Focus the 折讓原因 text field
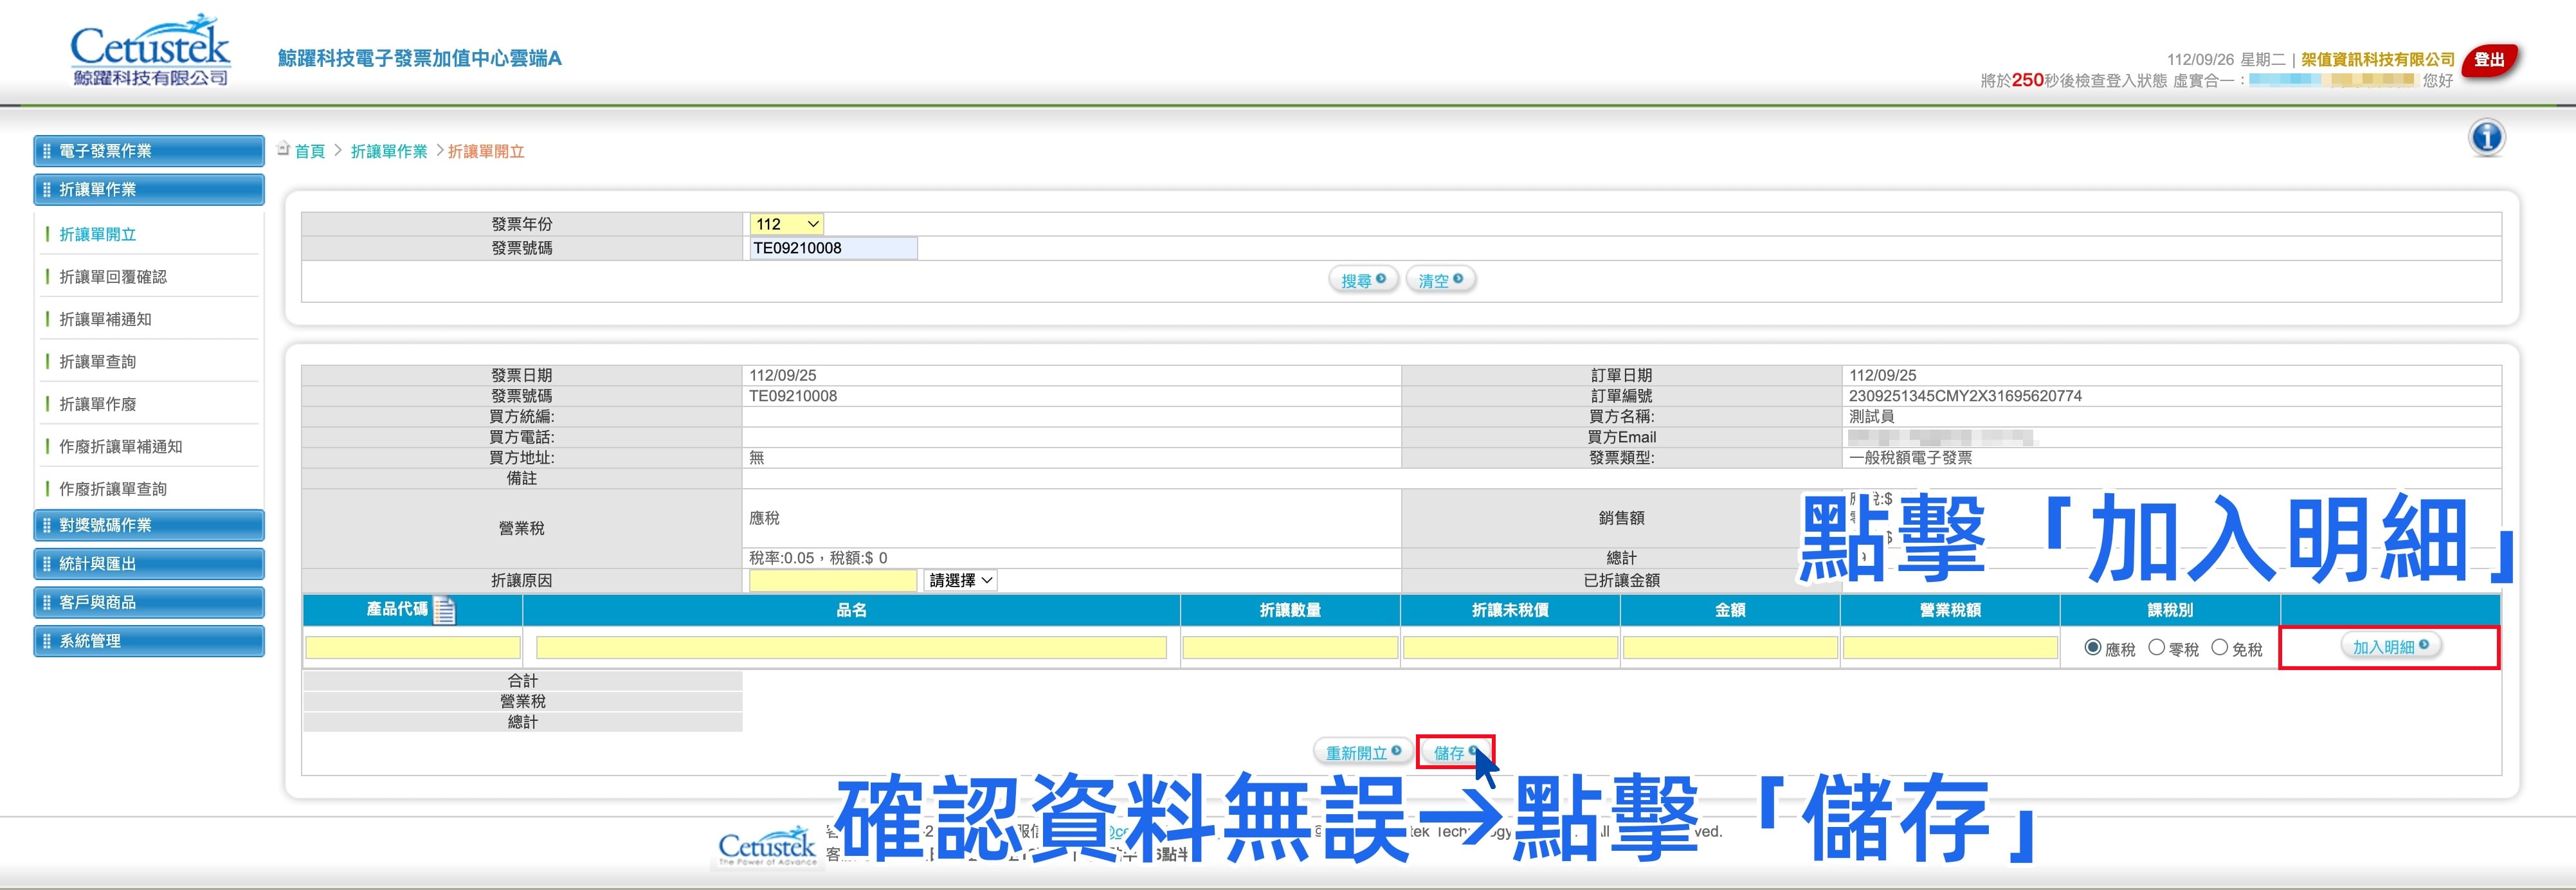This screenshot has height=890, width=2576. (833, 580)
